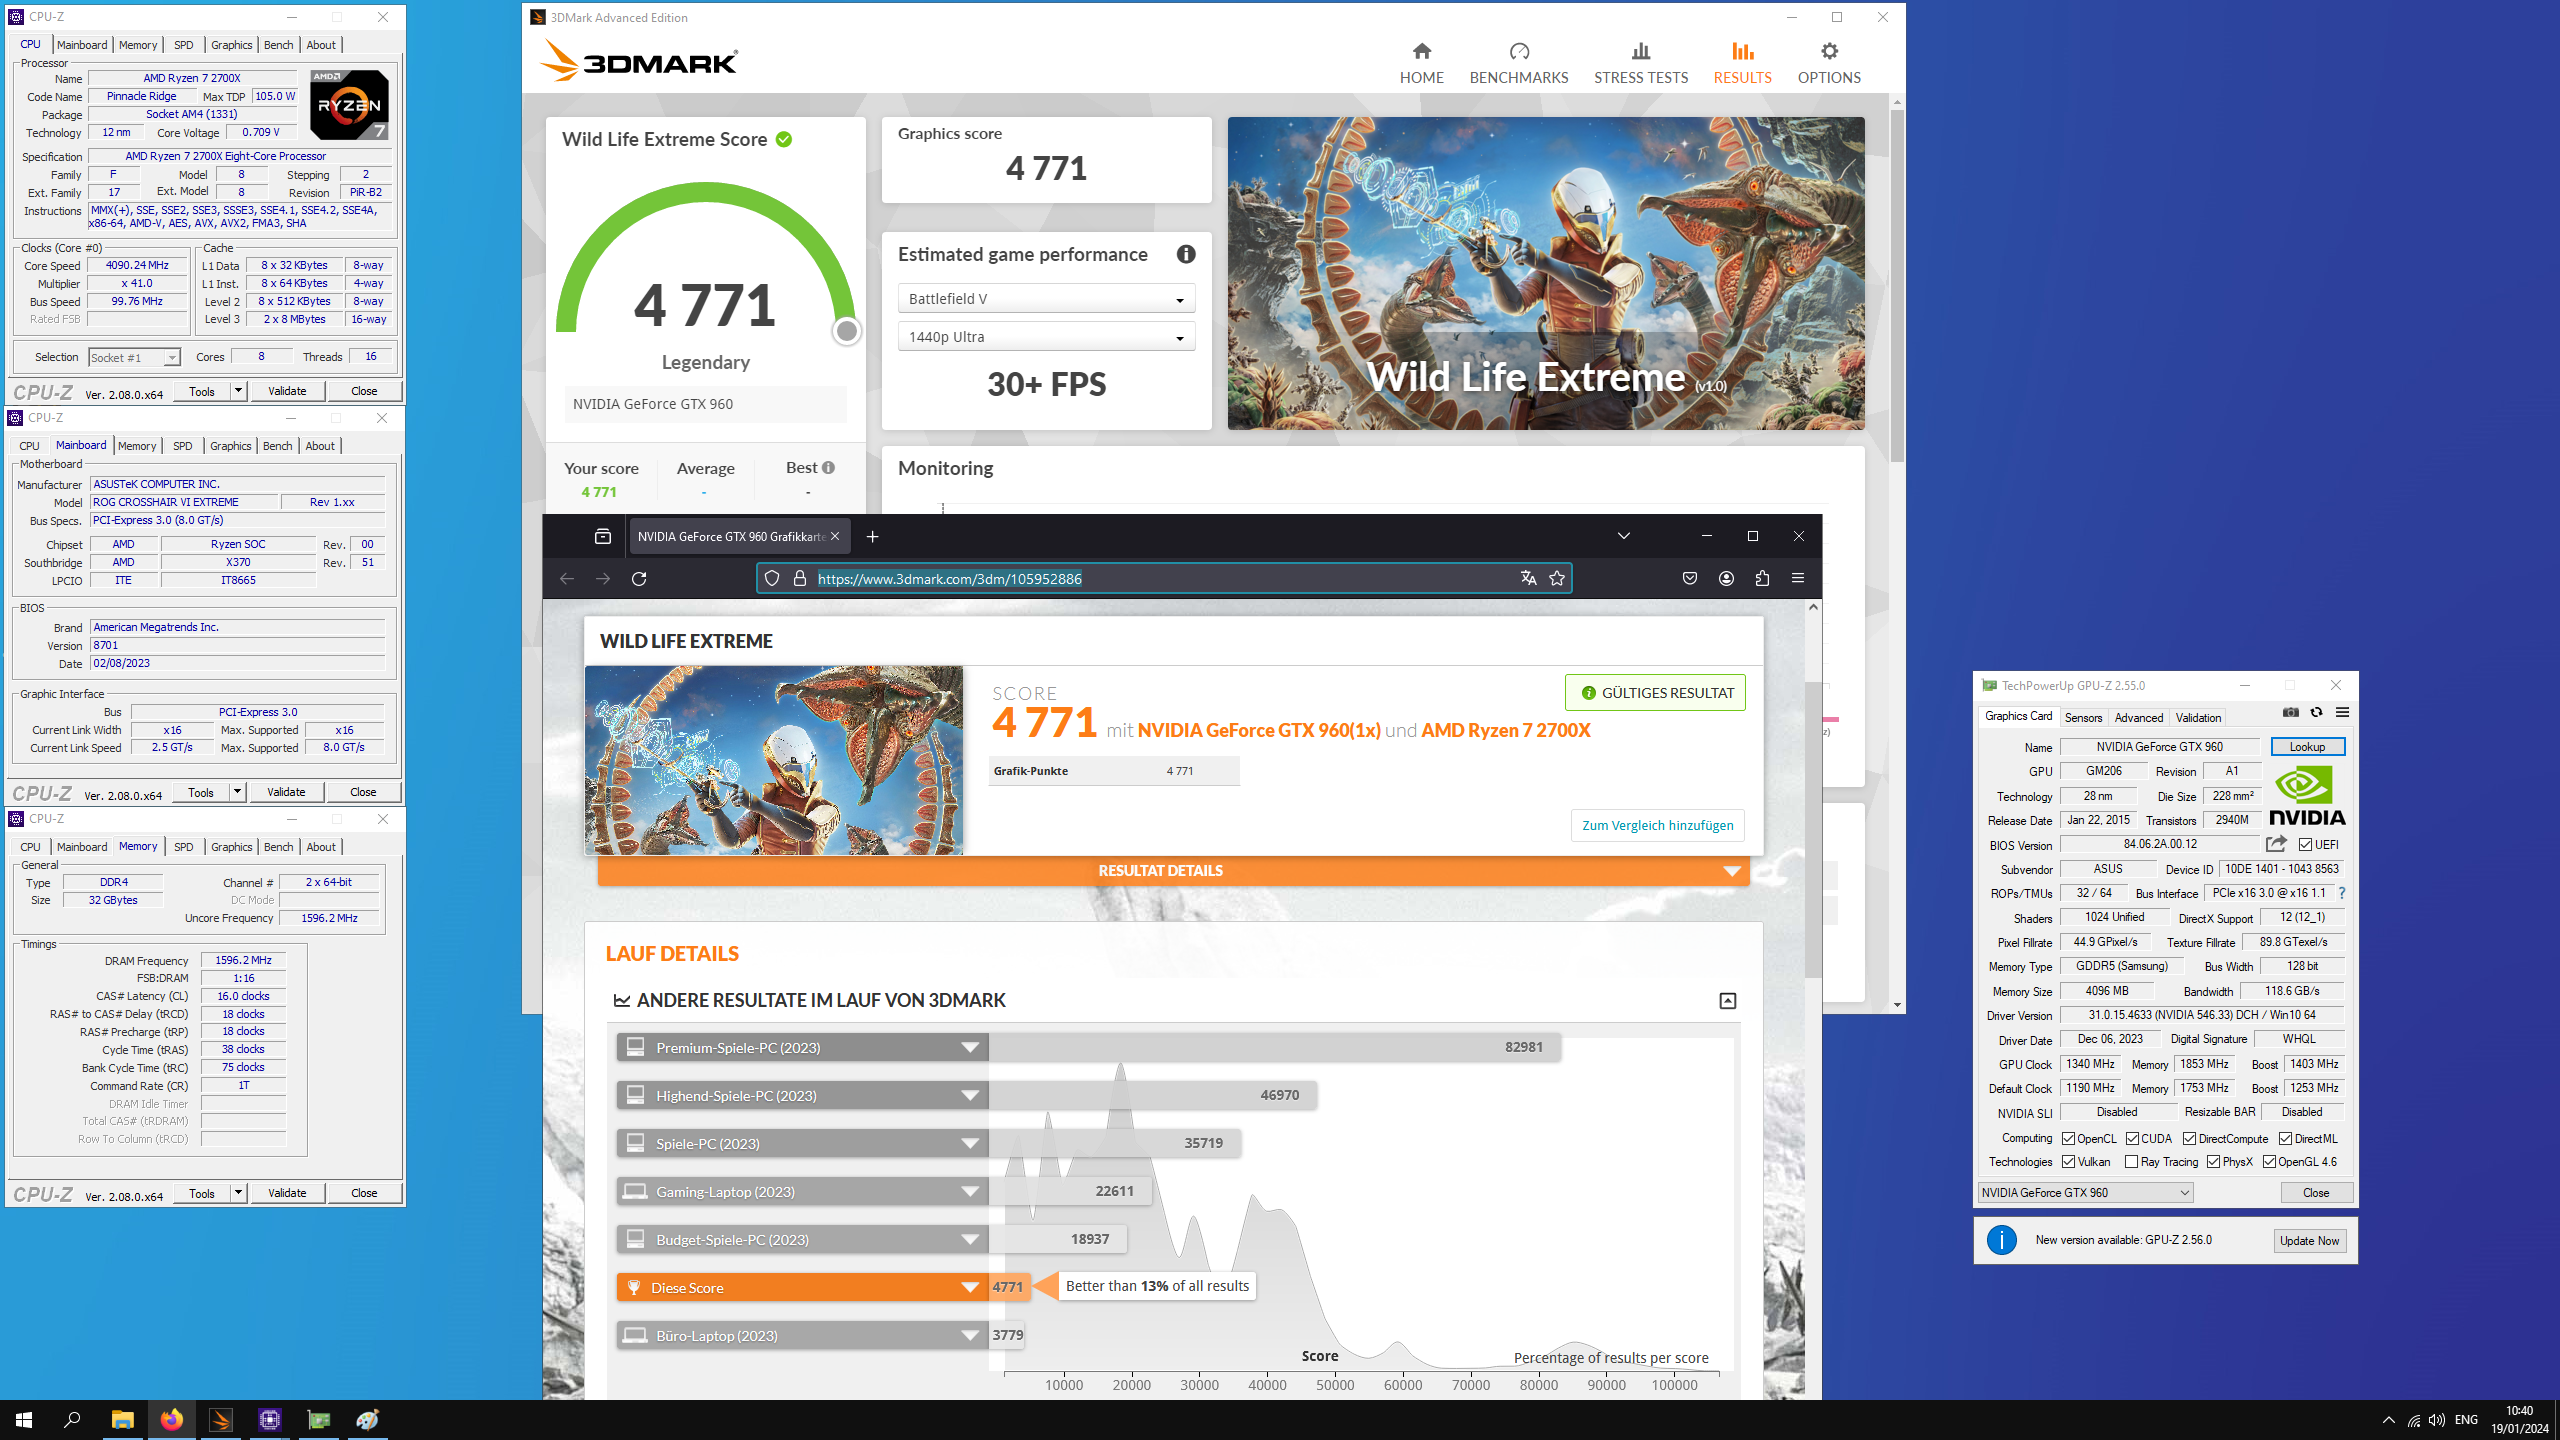The height and width of the screenshot is (1440, 2560).
Task: Open 3DMark from the Windows taskbar
Action: (x=220, y=1419)
